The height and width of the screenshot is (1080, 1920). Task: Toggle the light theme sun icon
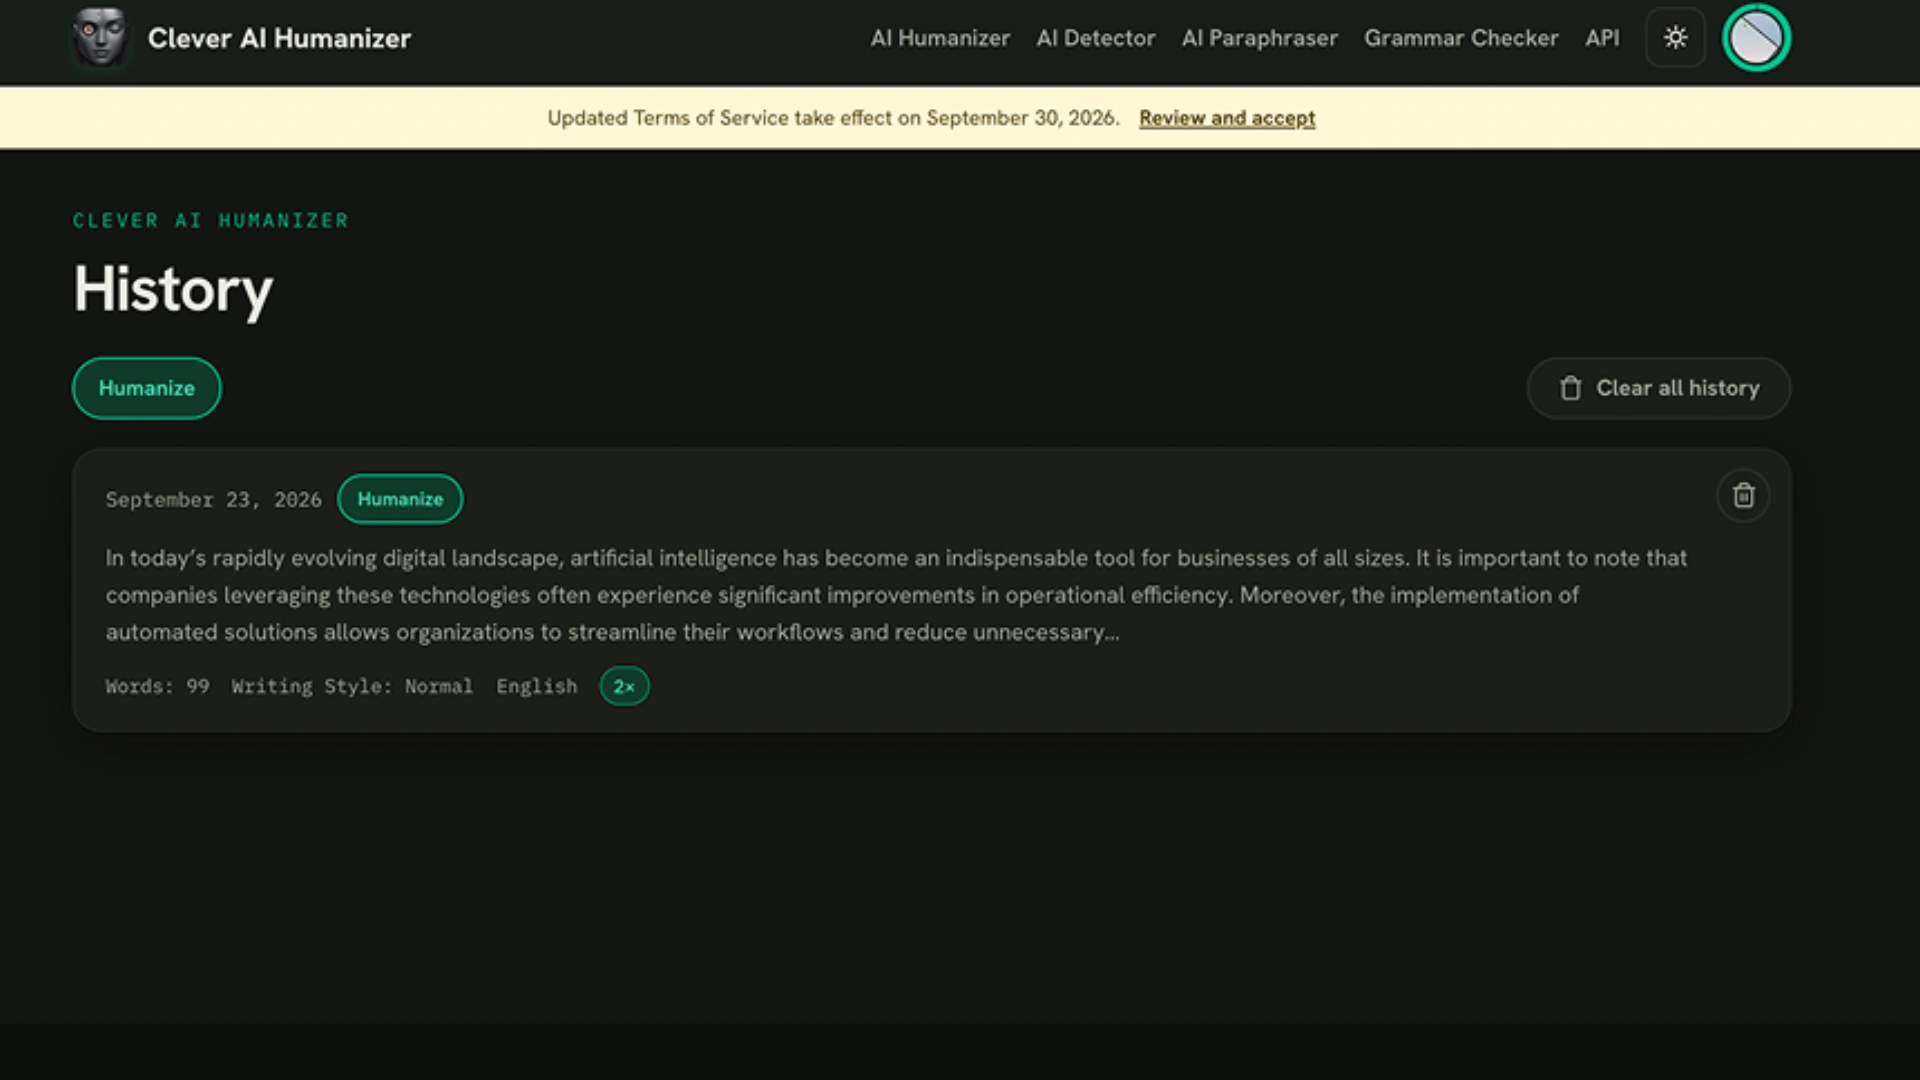[1675, 38]
